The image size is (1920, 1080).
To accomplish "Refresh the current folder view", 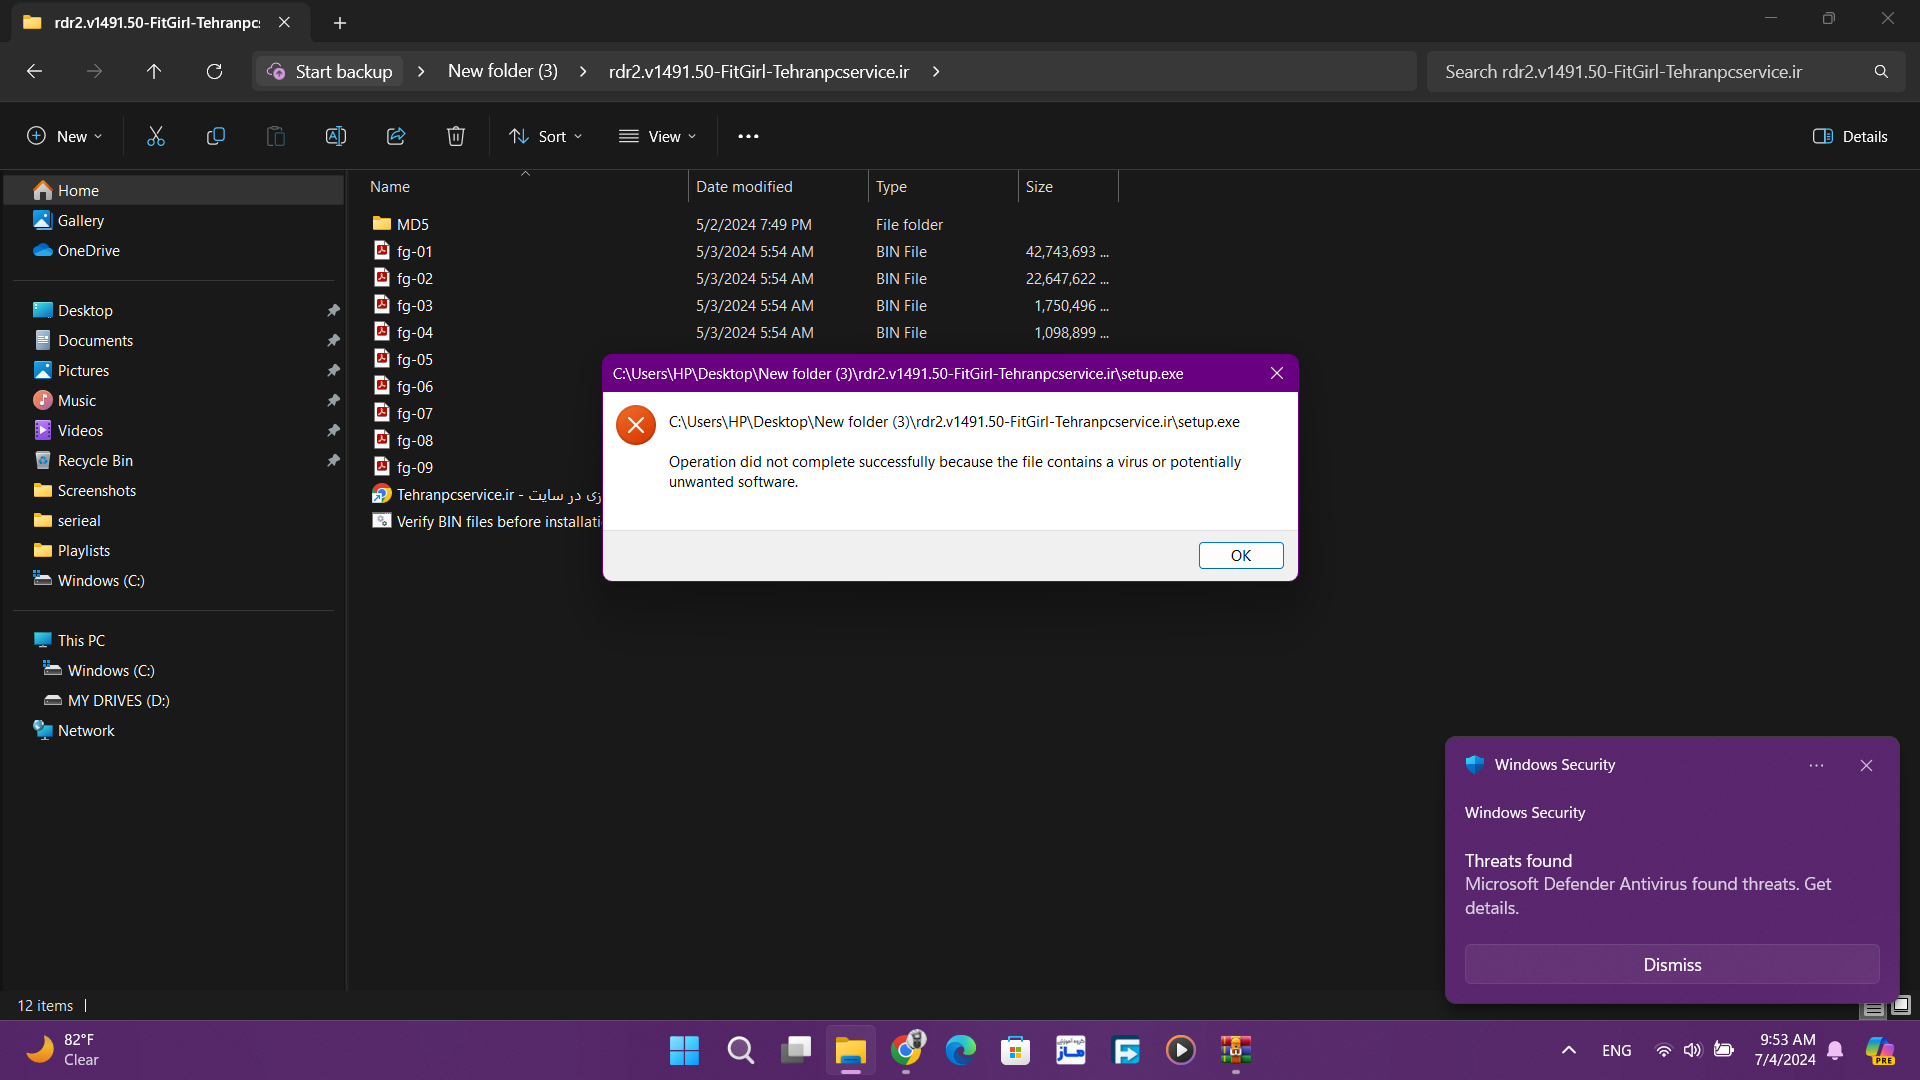I will 214,71.
